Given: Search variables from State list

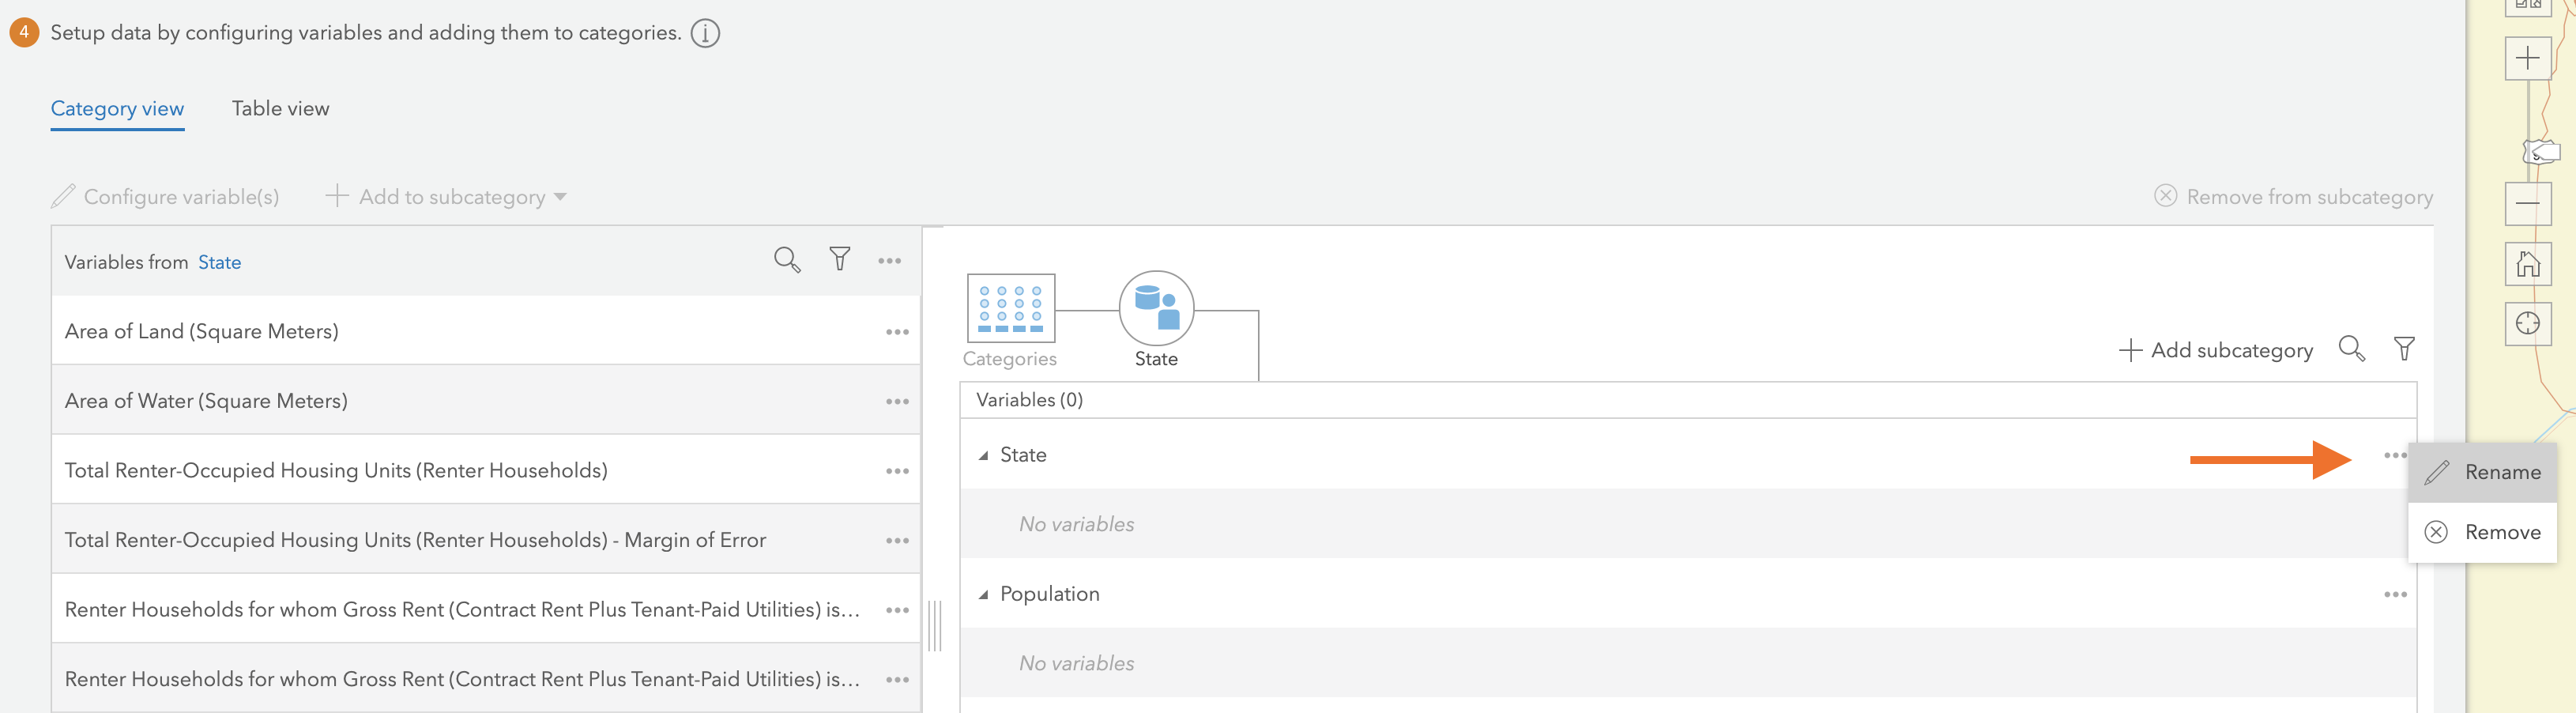Looking at the screenshot, I should pos(787,261).
